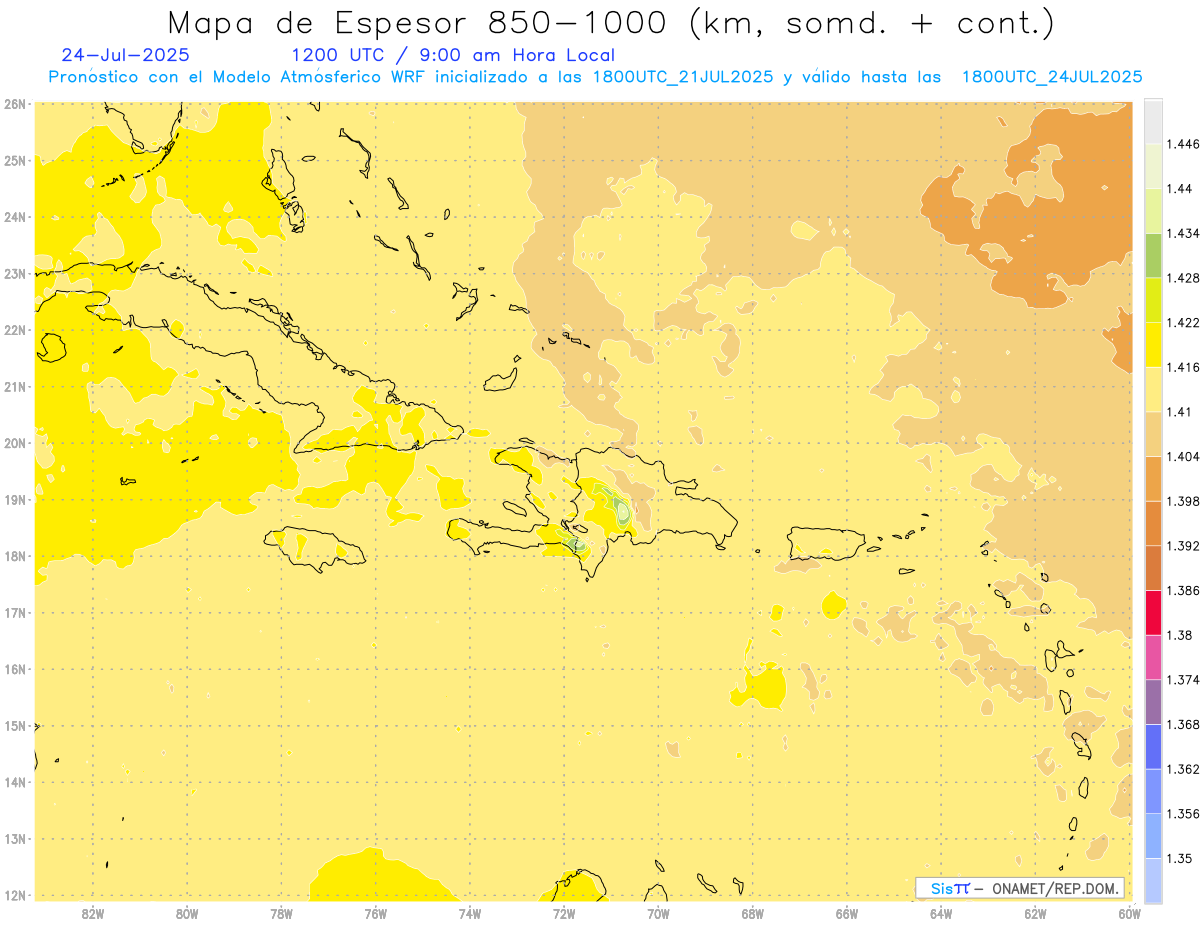
Task: Click the '1200 UTC / 9:00 am Hora Local' text
Action: tap(453, 55)
